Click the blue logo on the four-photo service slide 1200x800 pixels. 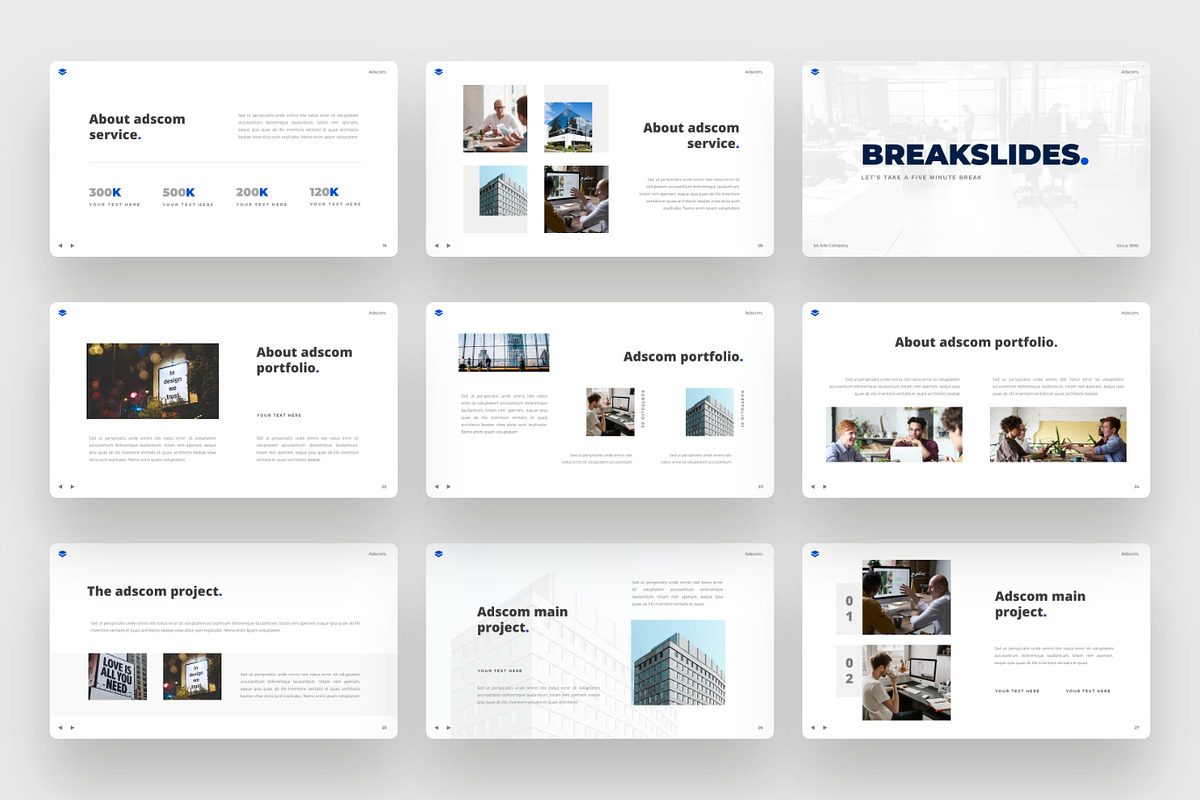tap(438, 72)
